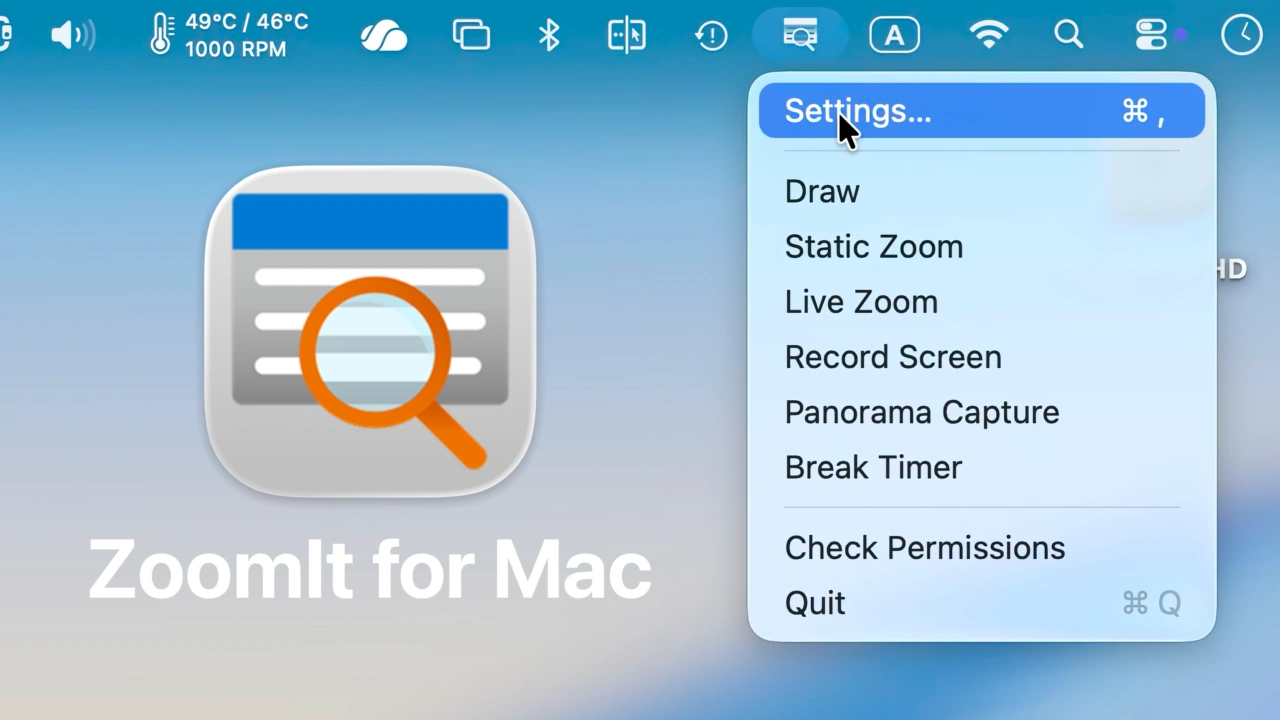The height and width of the screenshot is (720, 1280).
Task: Open Spotlight search magnifier
Action: click(1069, 35)
